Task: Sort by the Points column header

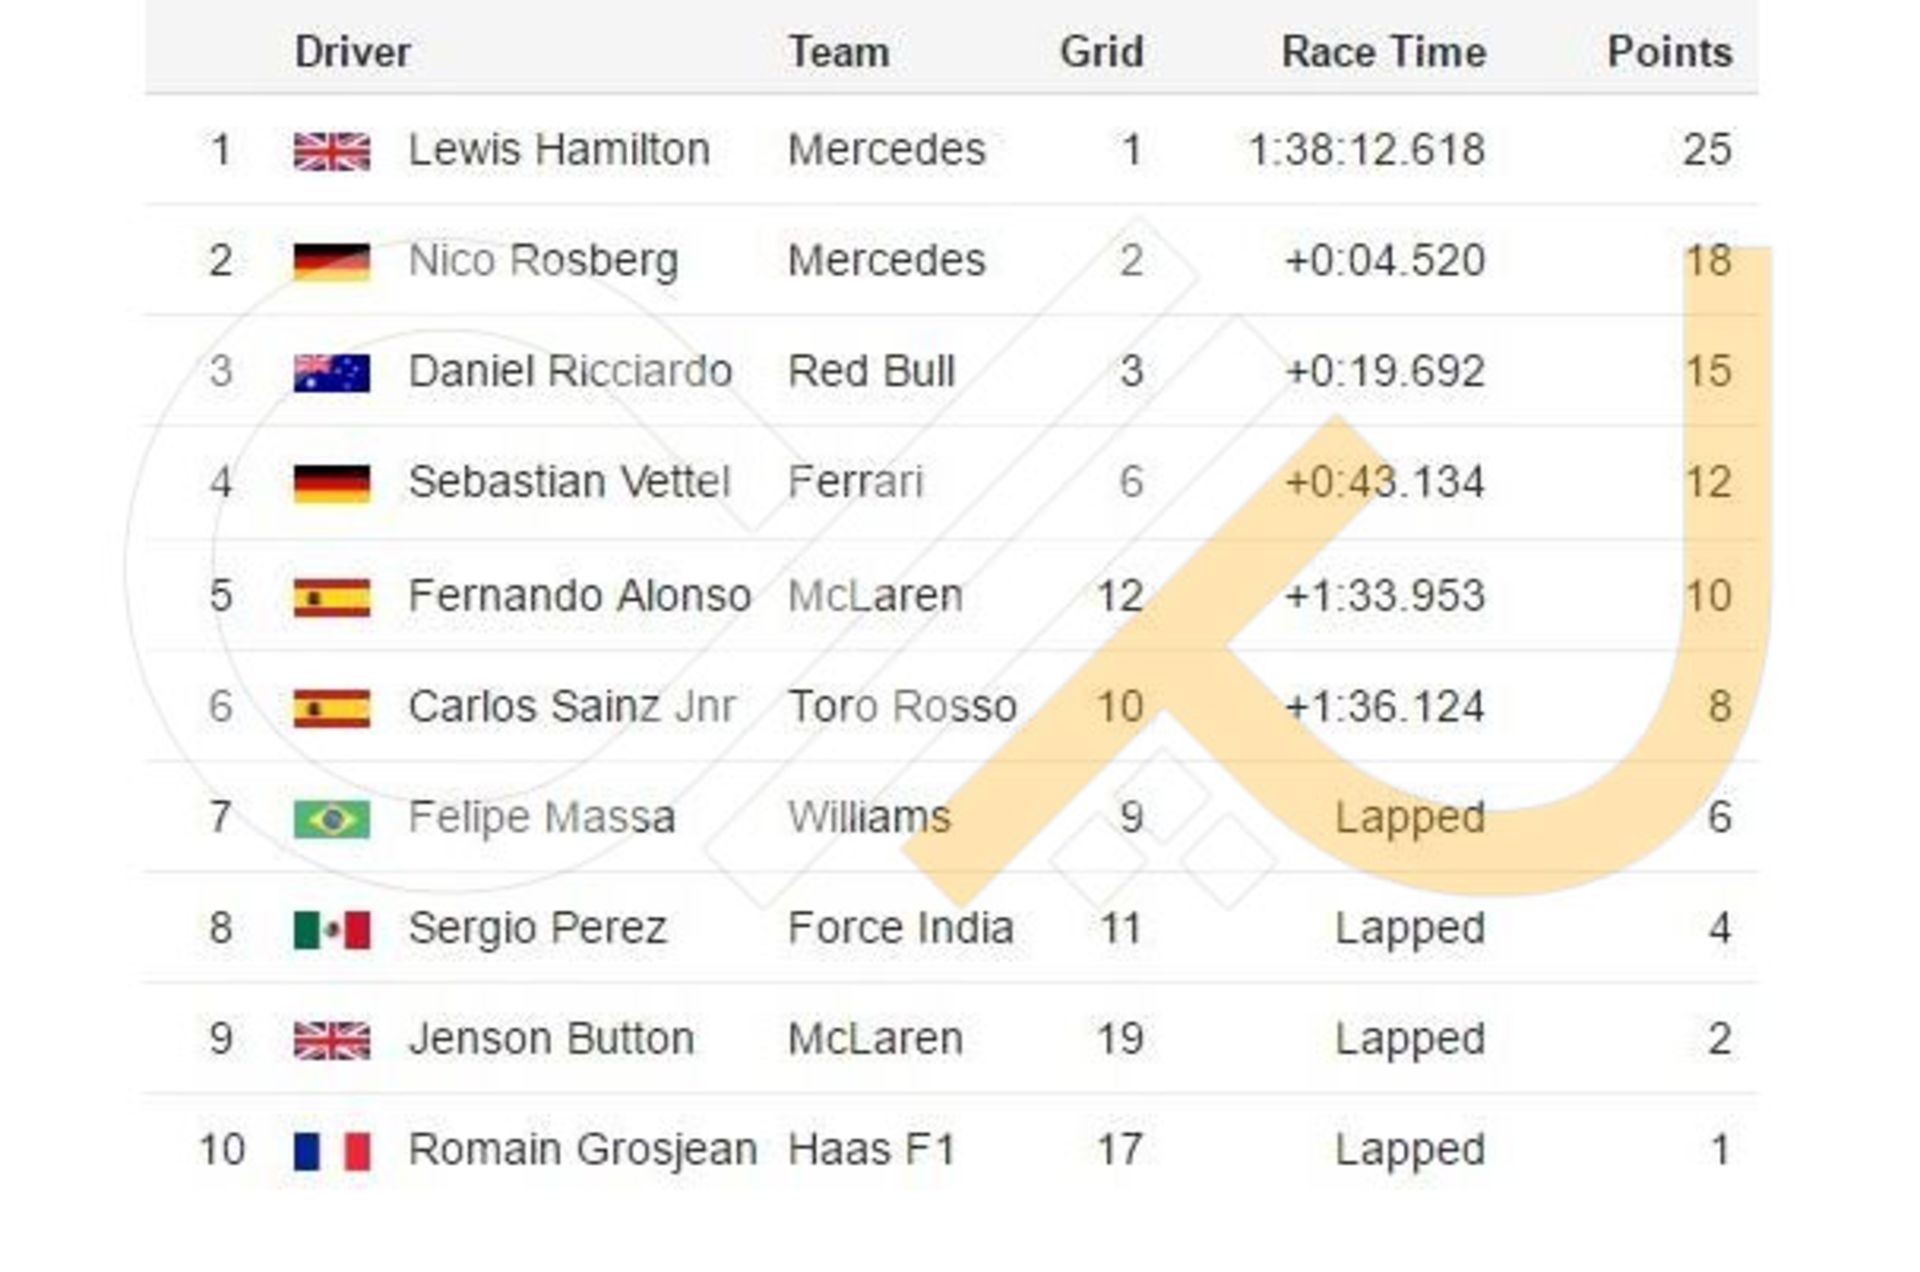Action: (x=1669, y=52)
